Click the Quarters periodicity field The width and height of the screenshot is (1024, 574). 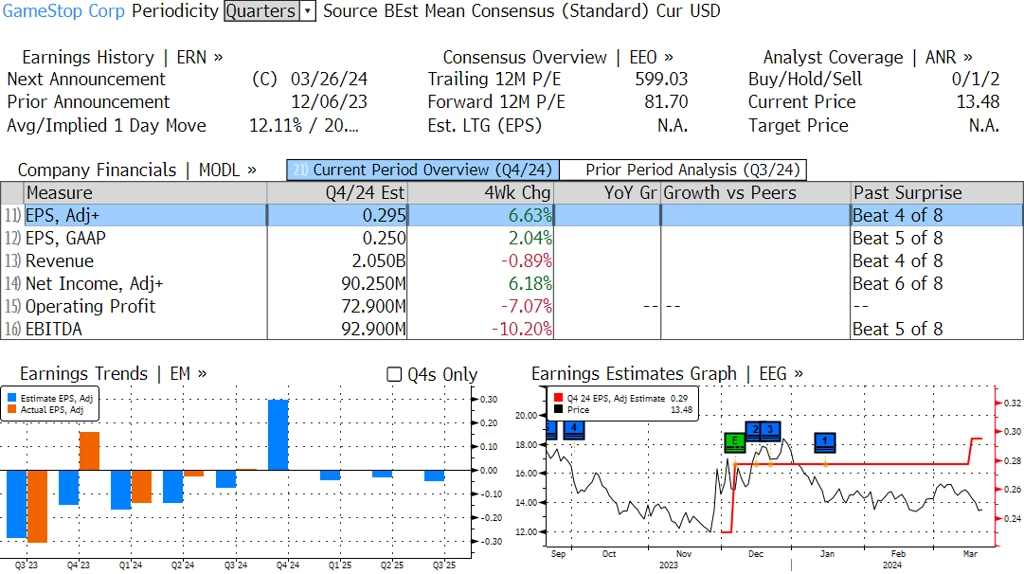262,11
